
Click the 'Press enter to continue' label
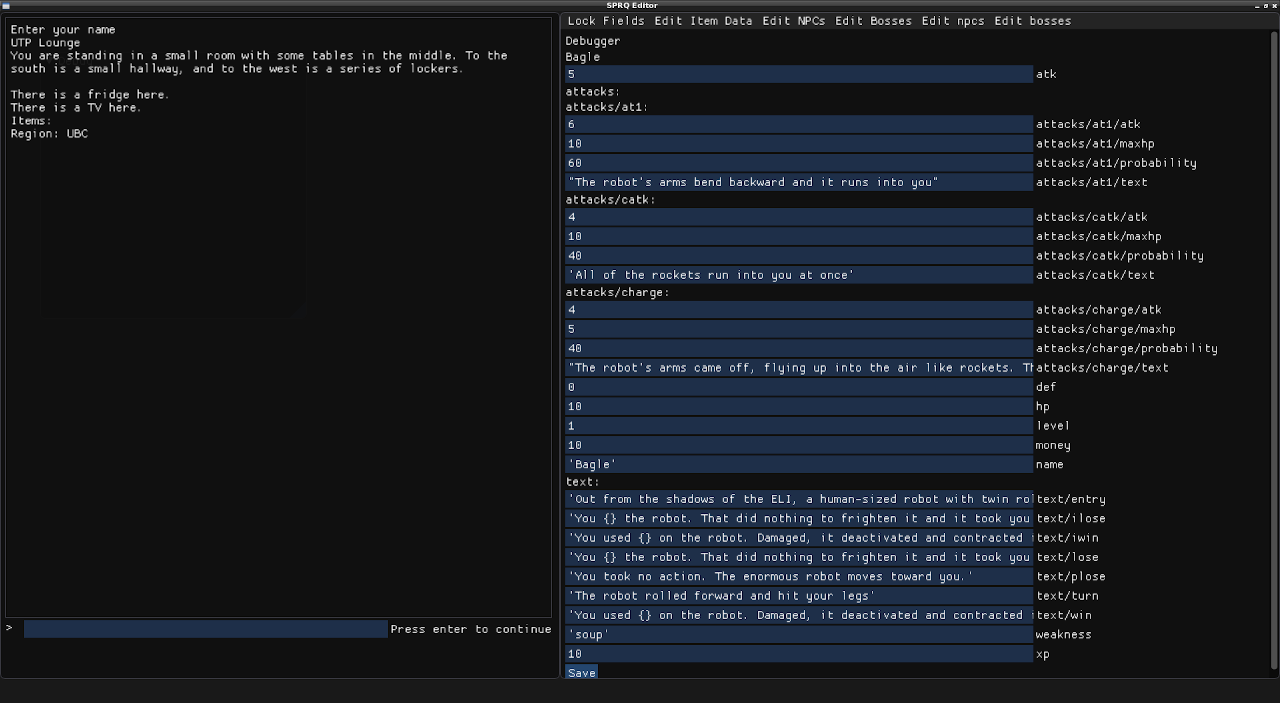pos(471,629)
